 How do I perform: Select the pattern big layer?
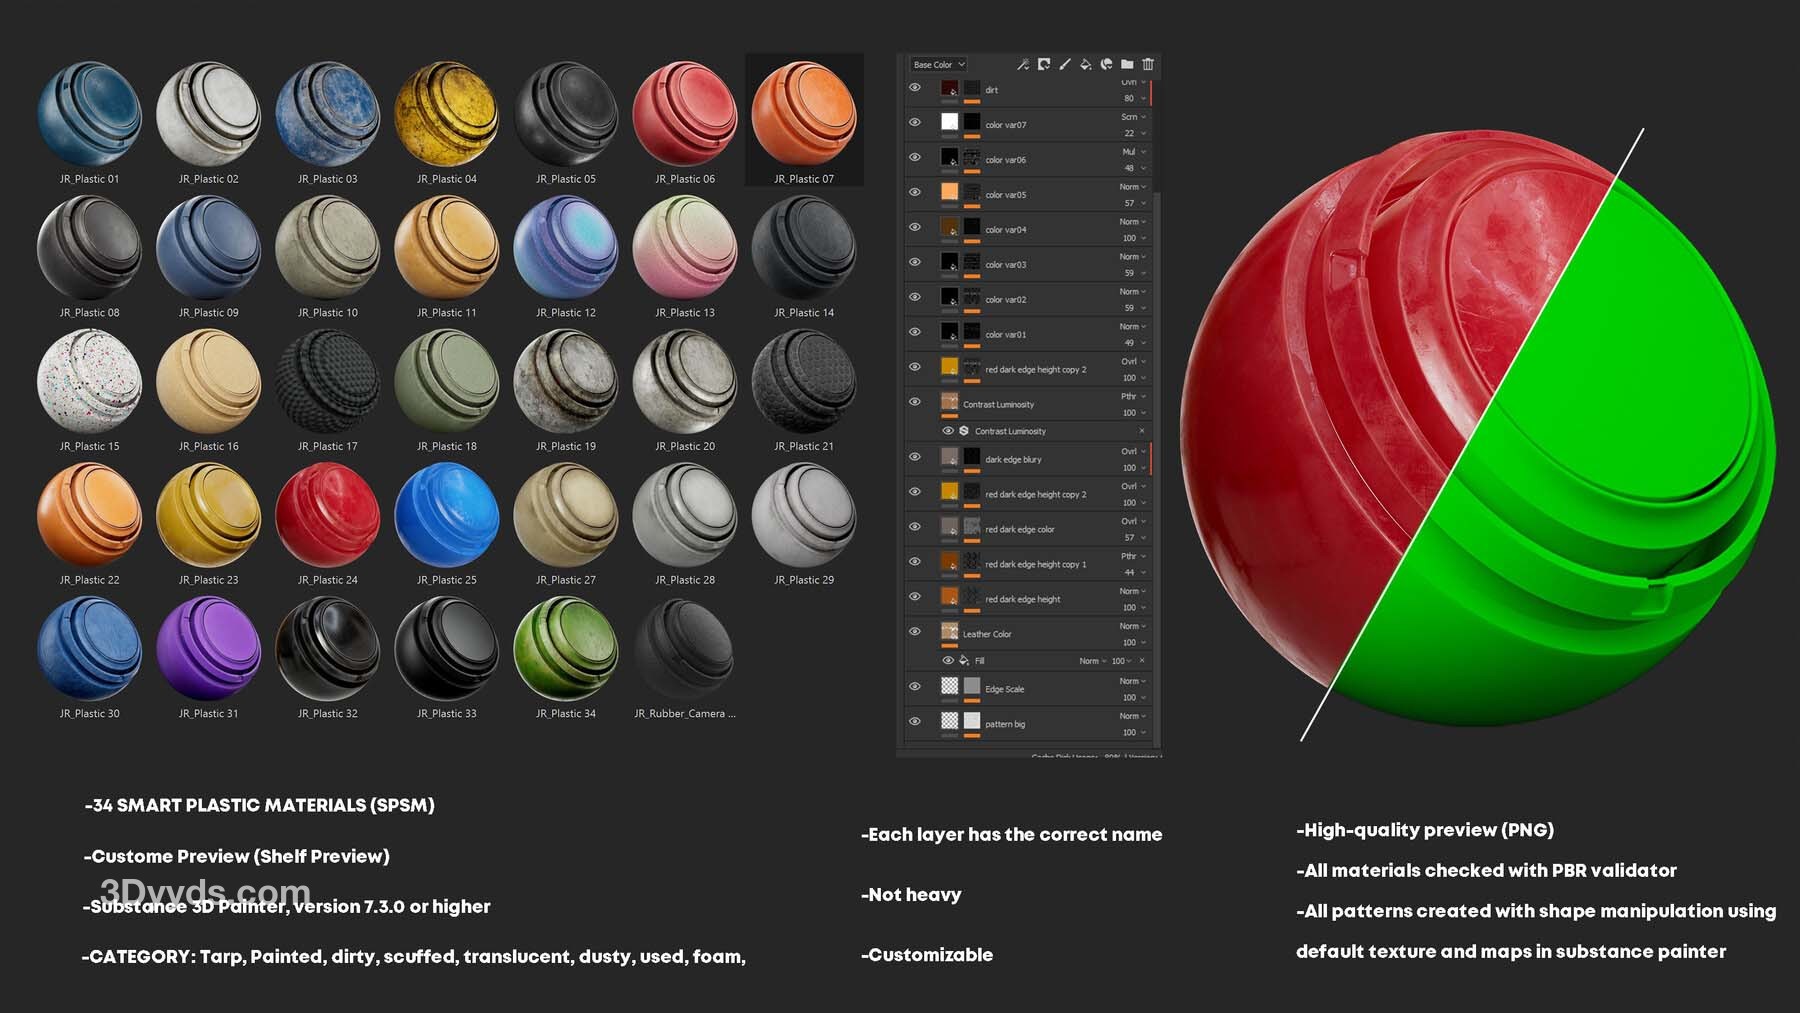point(1004,724)
